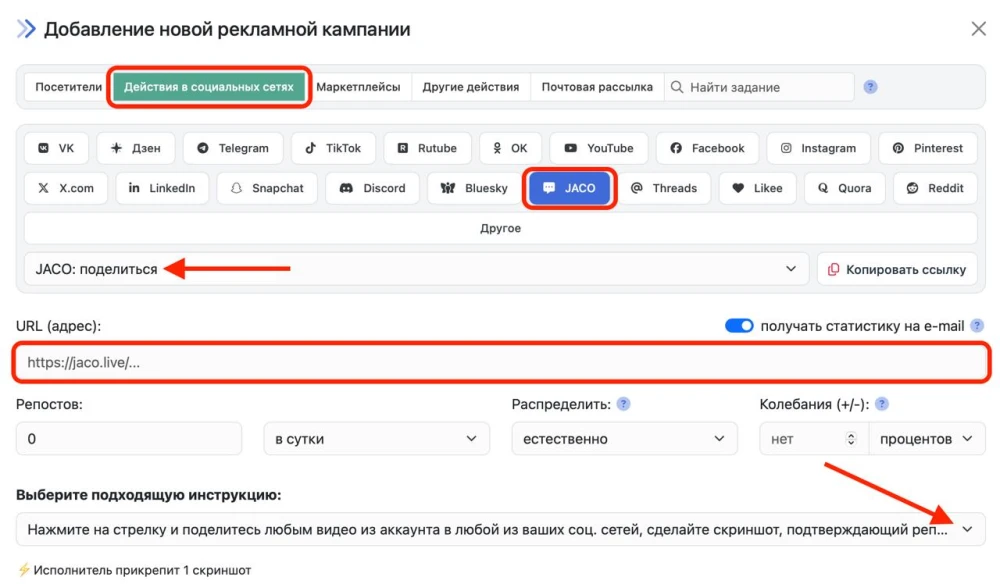This screenshot has height=584, width=1000.
Task: Click the 'Другое' button
Action: click(x=500, y=228)
